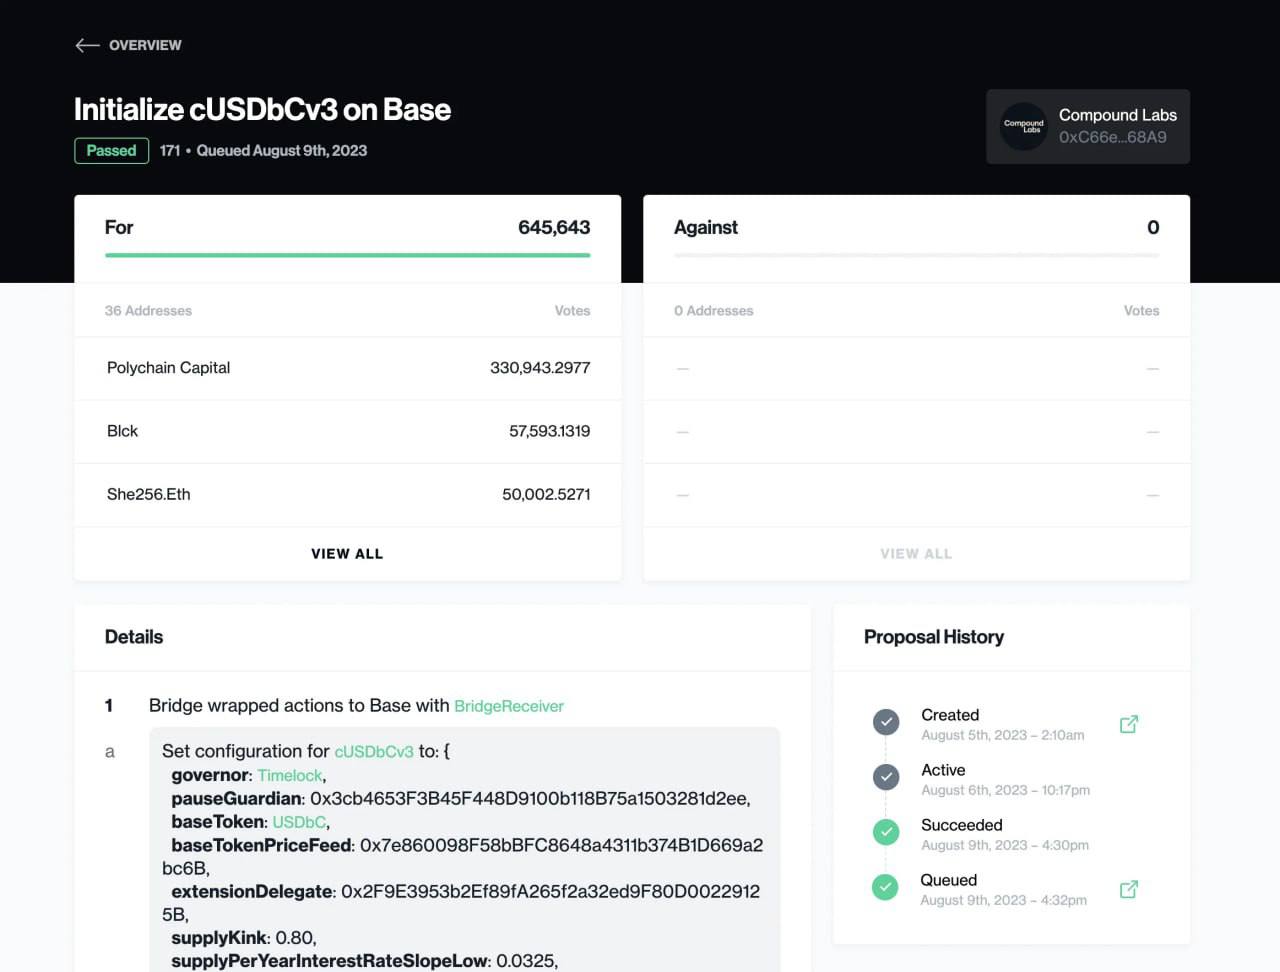Select the Created checkmark status icon

[886, 721]
